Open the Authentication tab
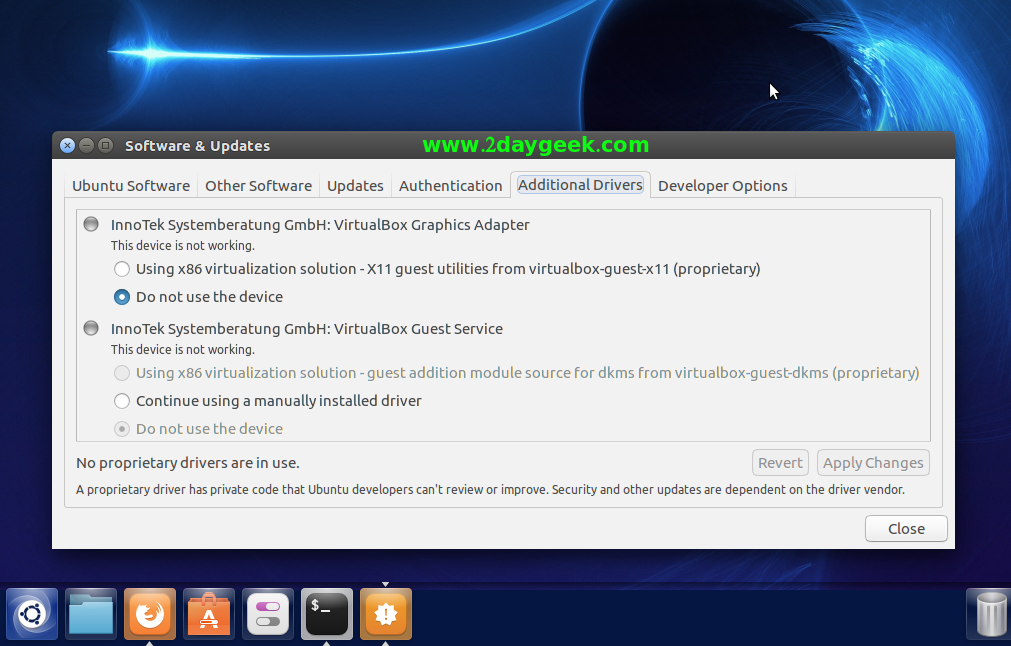This screenshot has height=646, width=1011. pyautogui.click(x=451, y=186)
